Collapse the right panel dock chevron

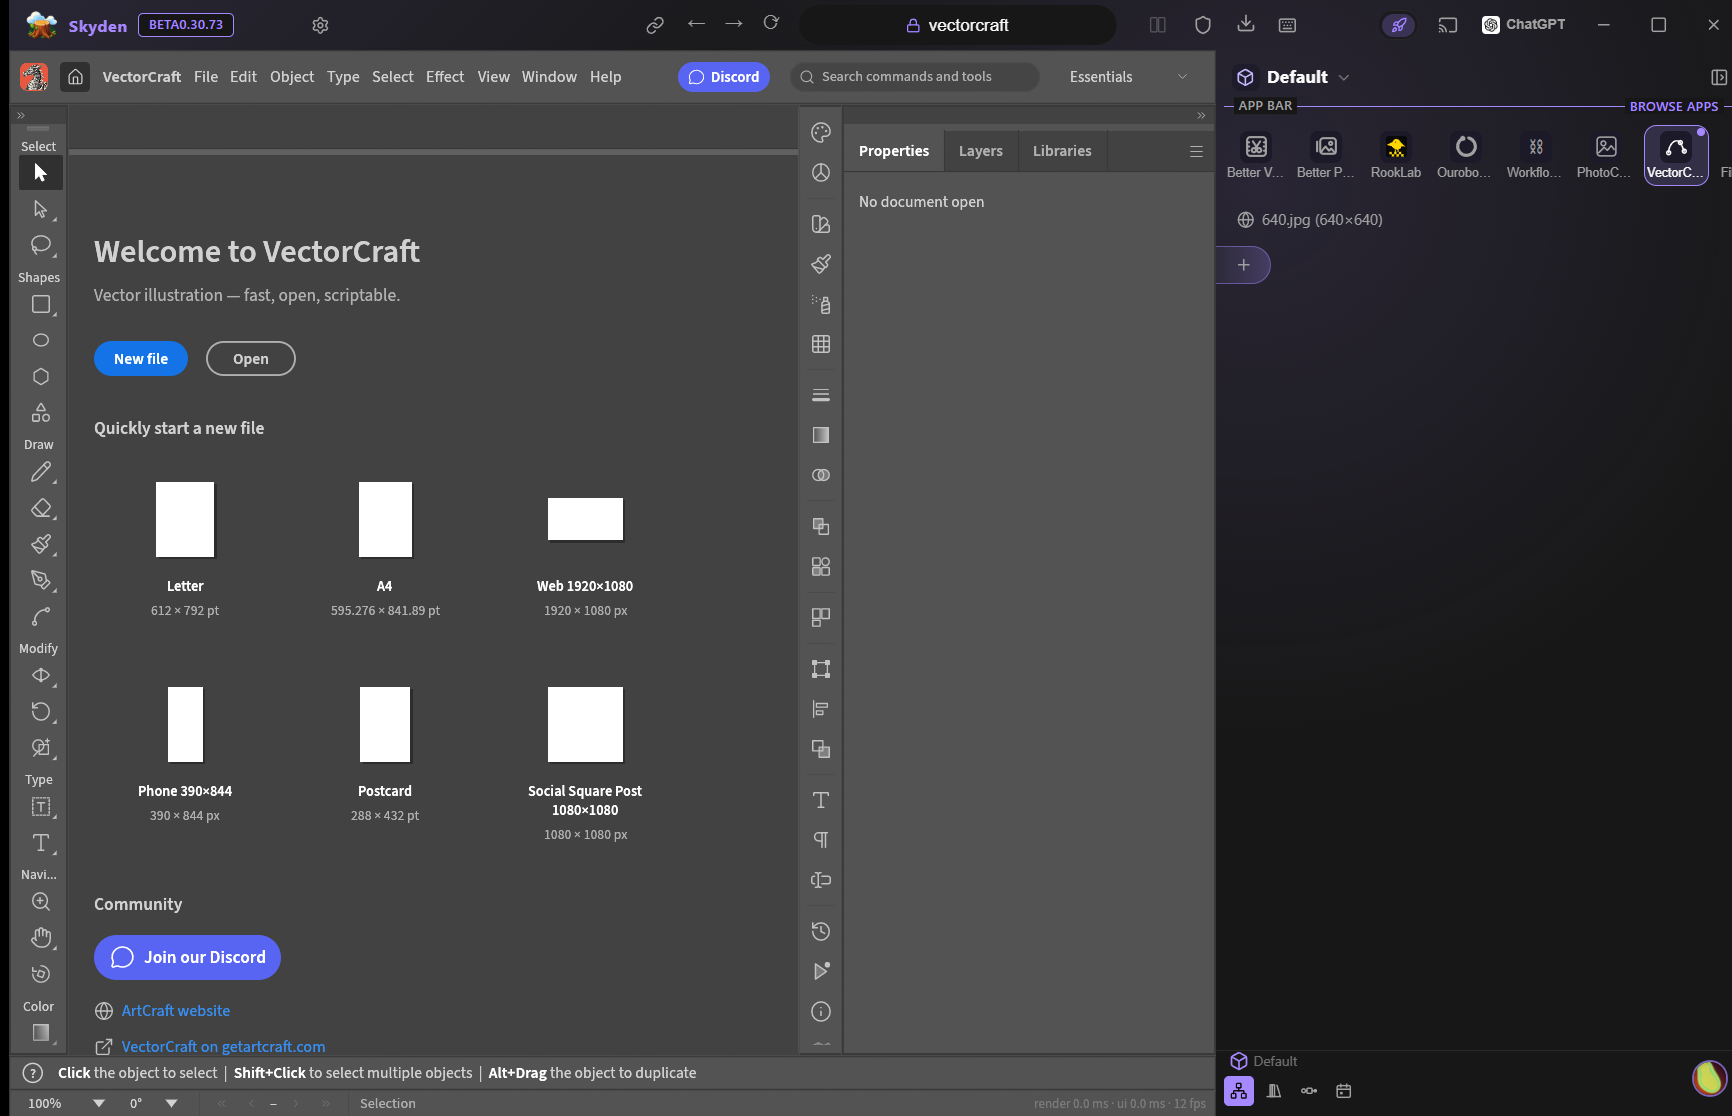[1201, 116]
